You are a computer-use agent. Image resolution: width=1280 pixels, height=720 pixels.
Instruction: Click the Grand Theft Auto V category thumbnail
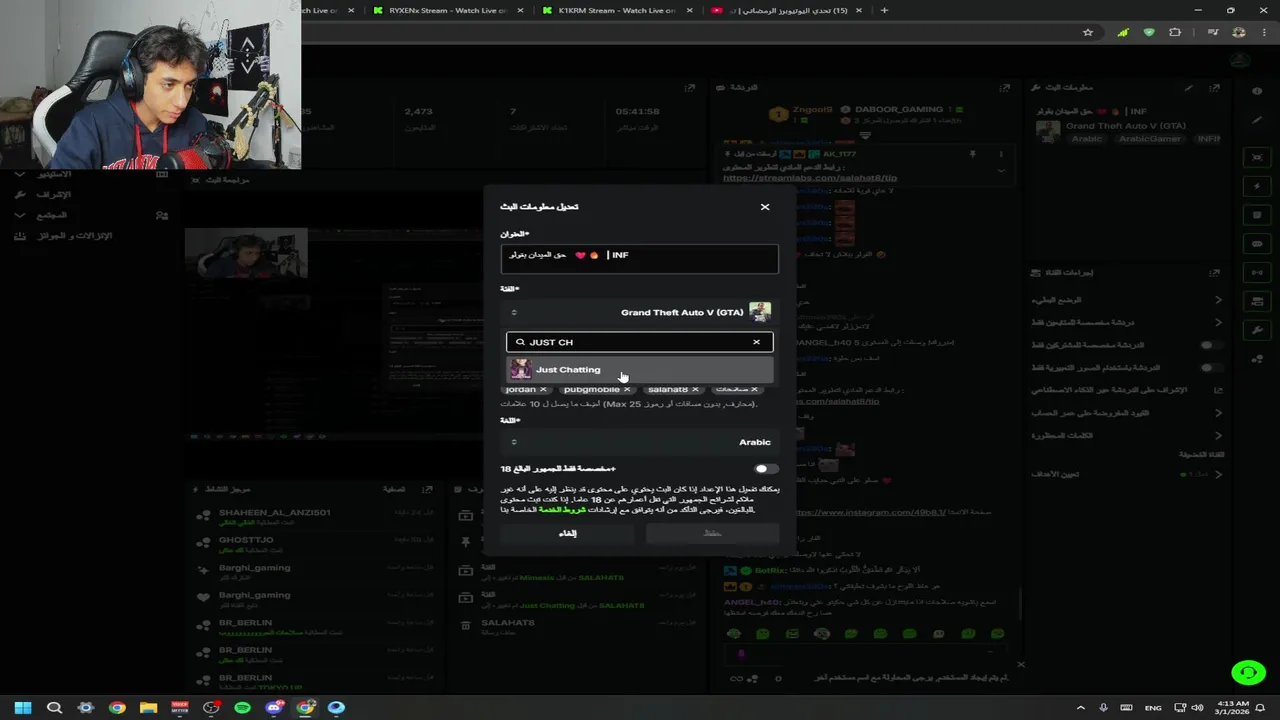pos(760,312)
